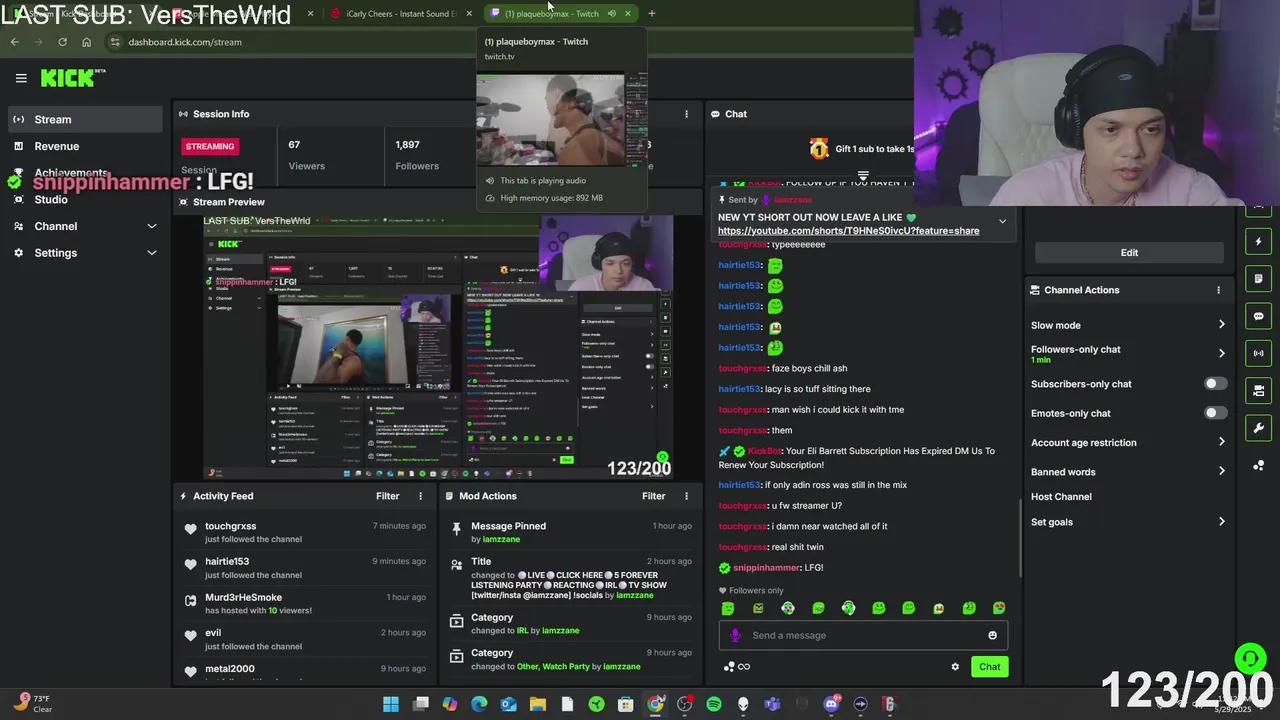Click iamzzane link under Message Pinned
Screen dimensions: 1280x720
coord(501,539)
